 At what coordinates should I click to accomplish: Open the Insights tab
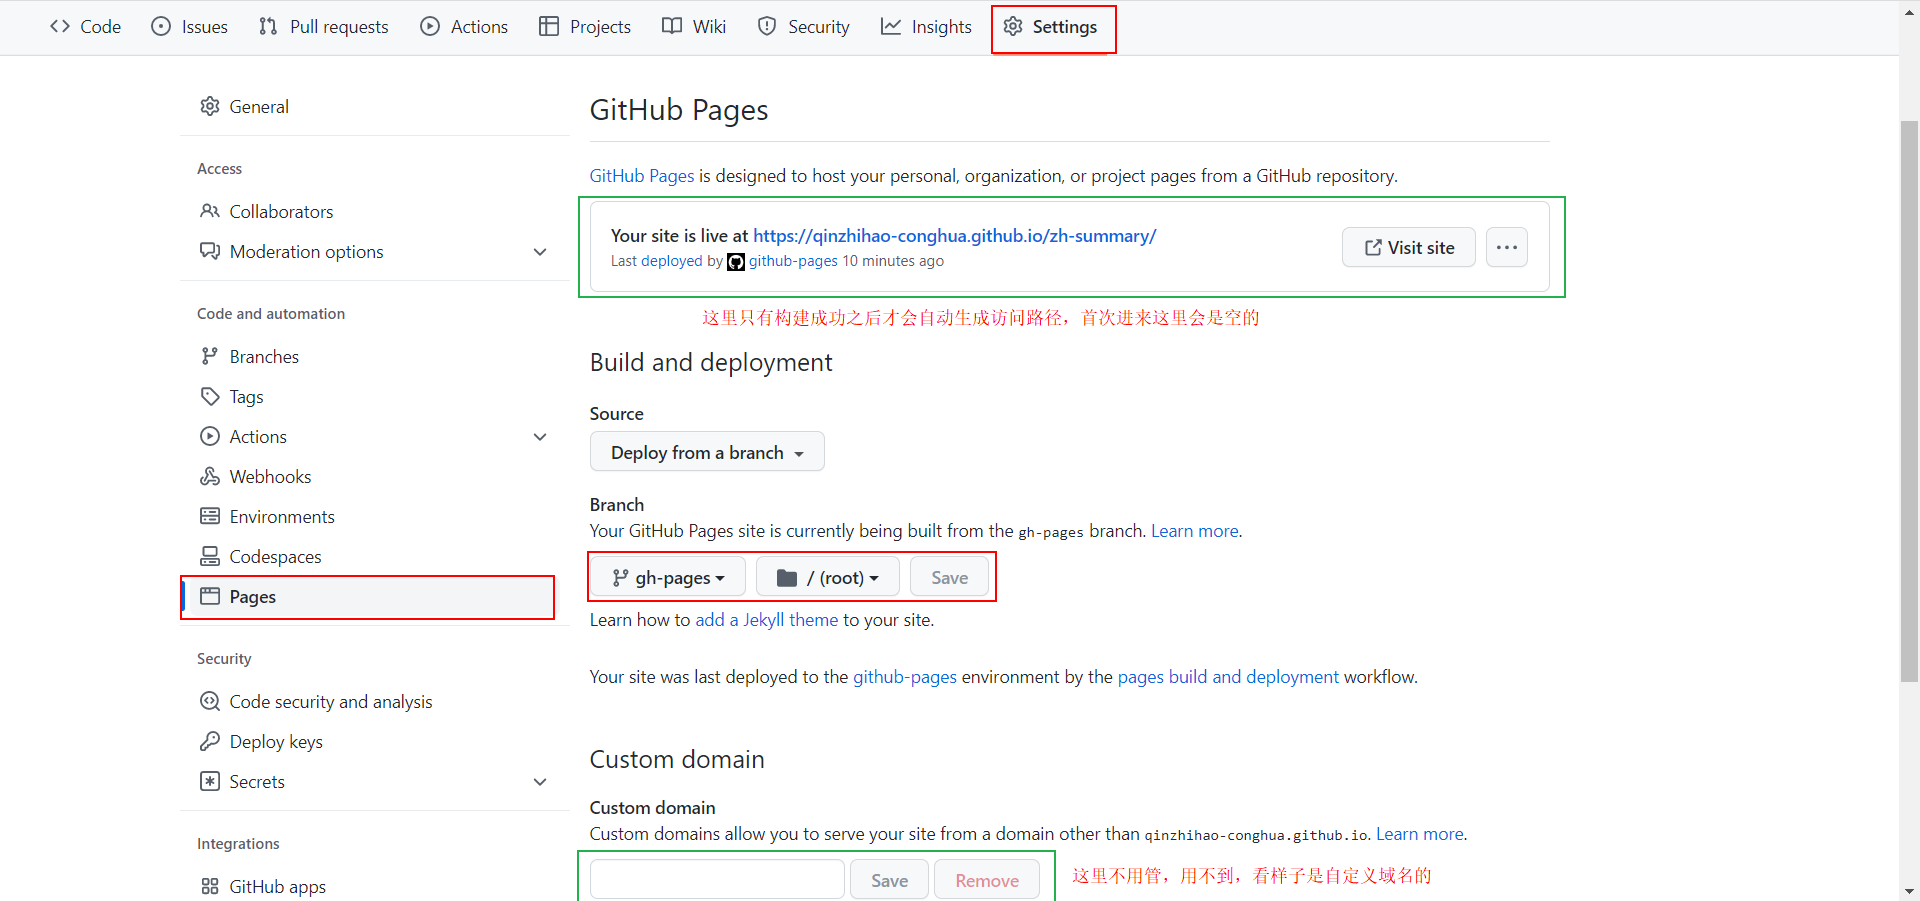point(926,27)
